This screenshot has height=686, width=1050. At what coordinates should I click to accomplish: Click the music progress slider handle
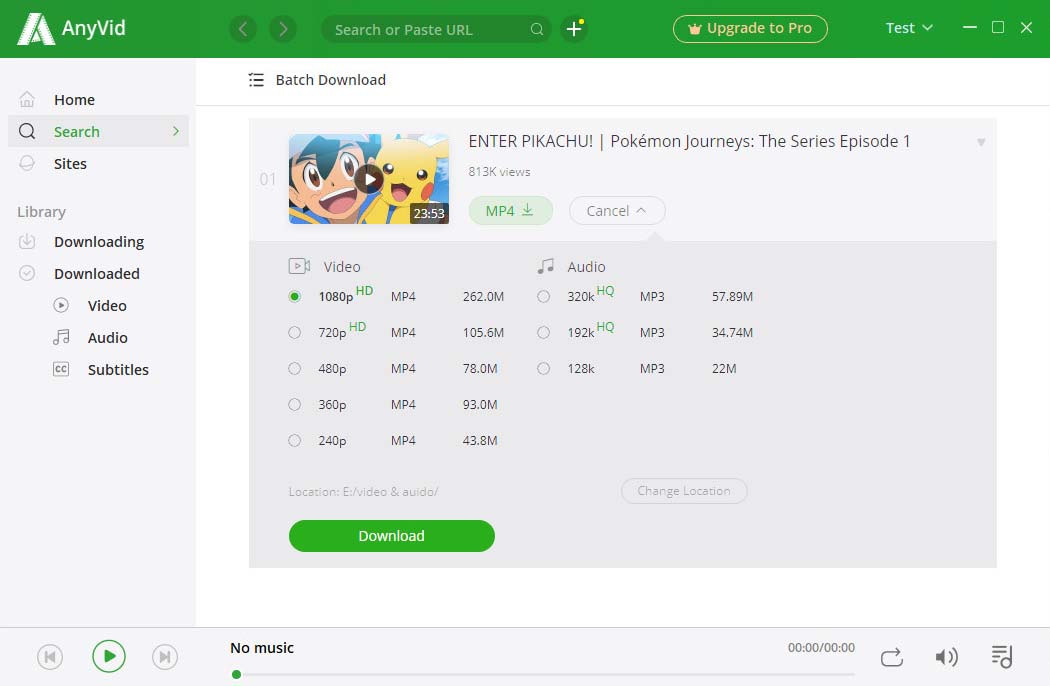tap(236, 675)
